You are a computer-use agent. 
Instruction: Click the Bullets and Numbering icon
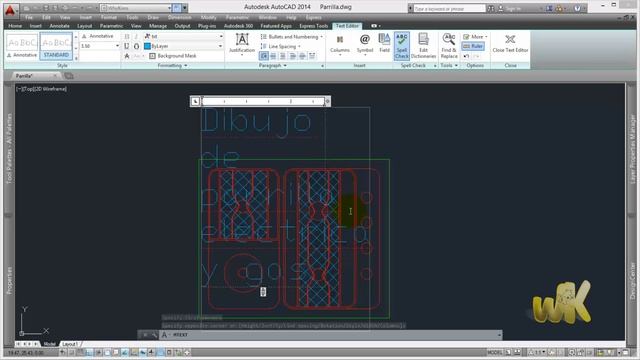(x=263, y=37)
